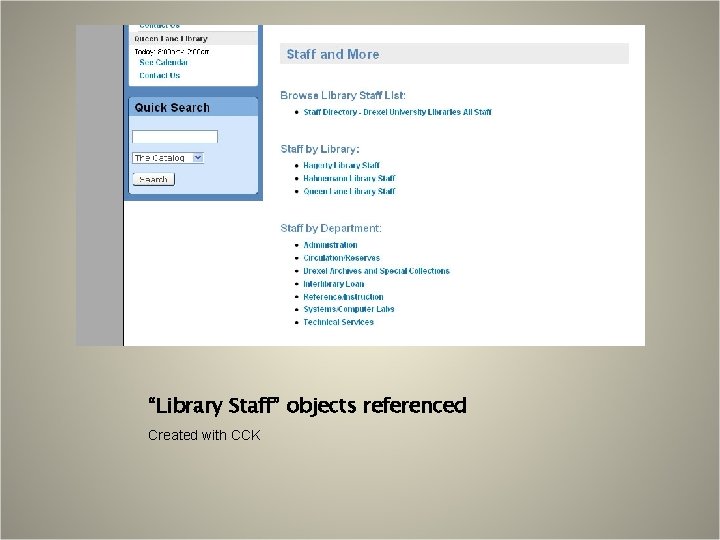Open Hagerty Library Staff link
Image resolution: width=720 pixels, height=540 pixels.
click(x=341, y=165)
